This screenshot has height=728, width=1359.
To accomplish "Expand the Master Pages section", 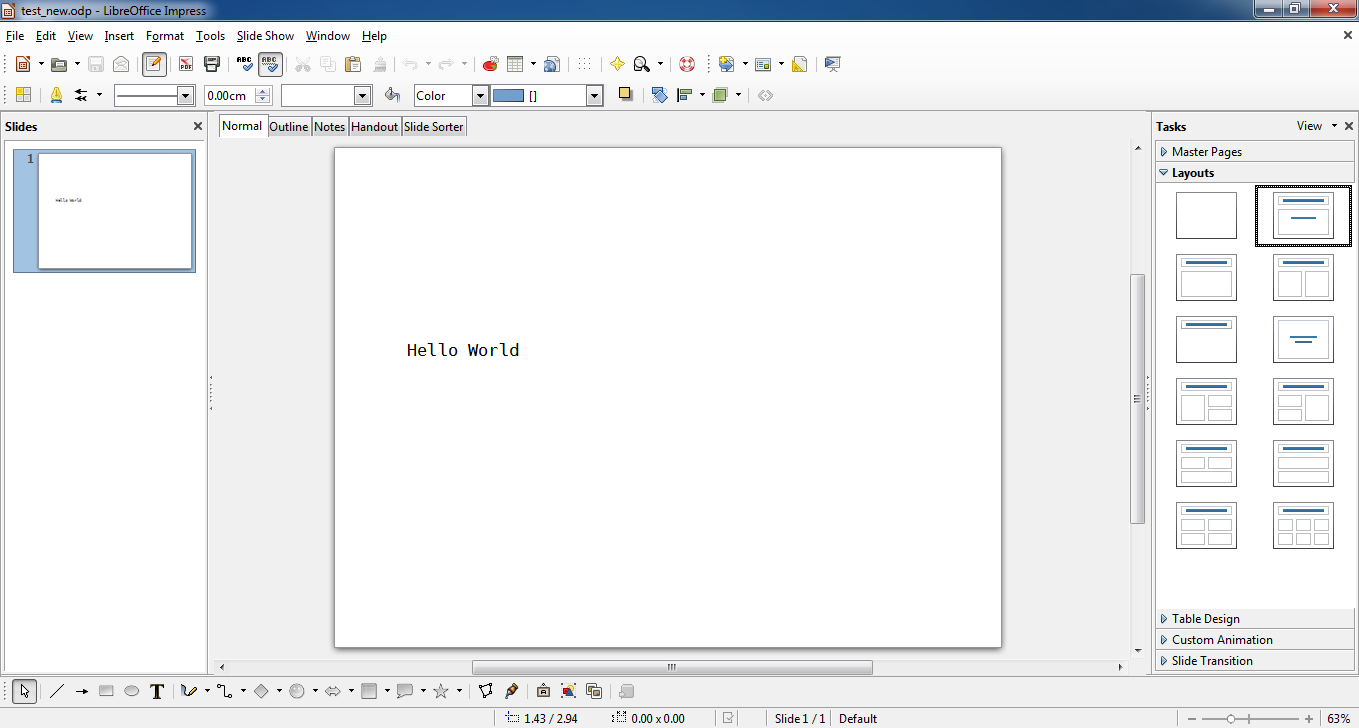I will click(x=1206, y=152).
